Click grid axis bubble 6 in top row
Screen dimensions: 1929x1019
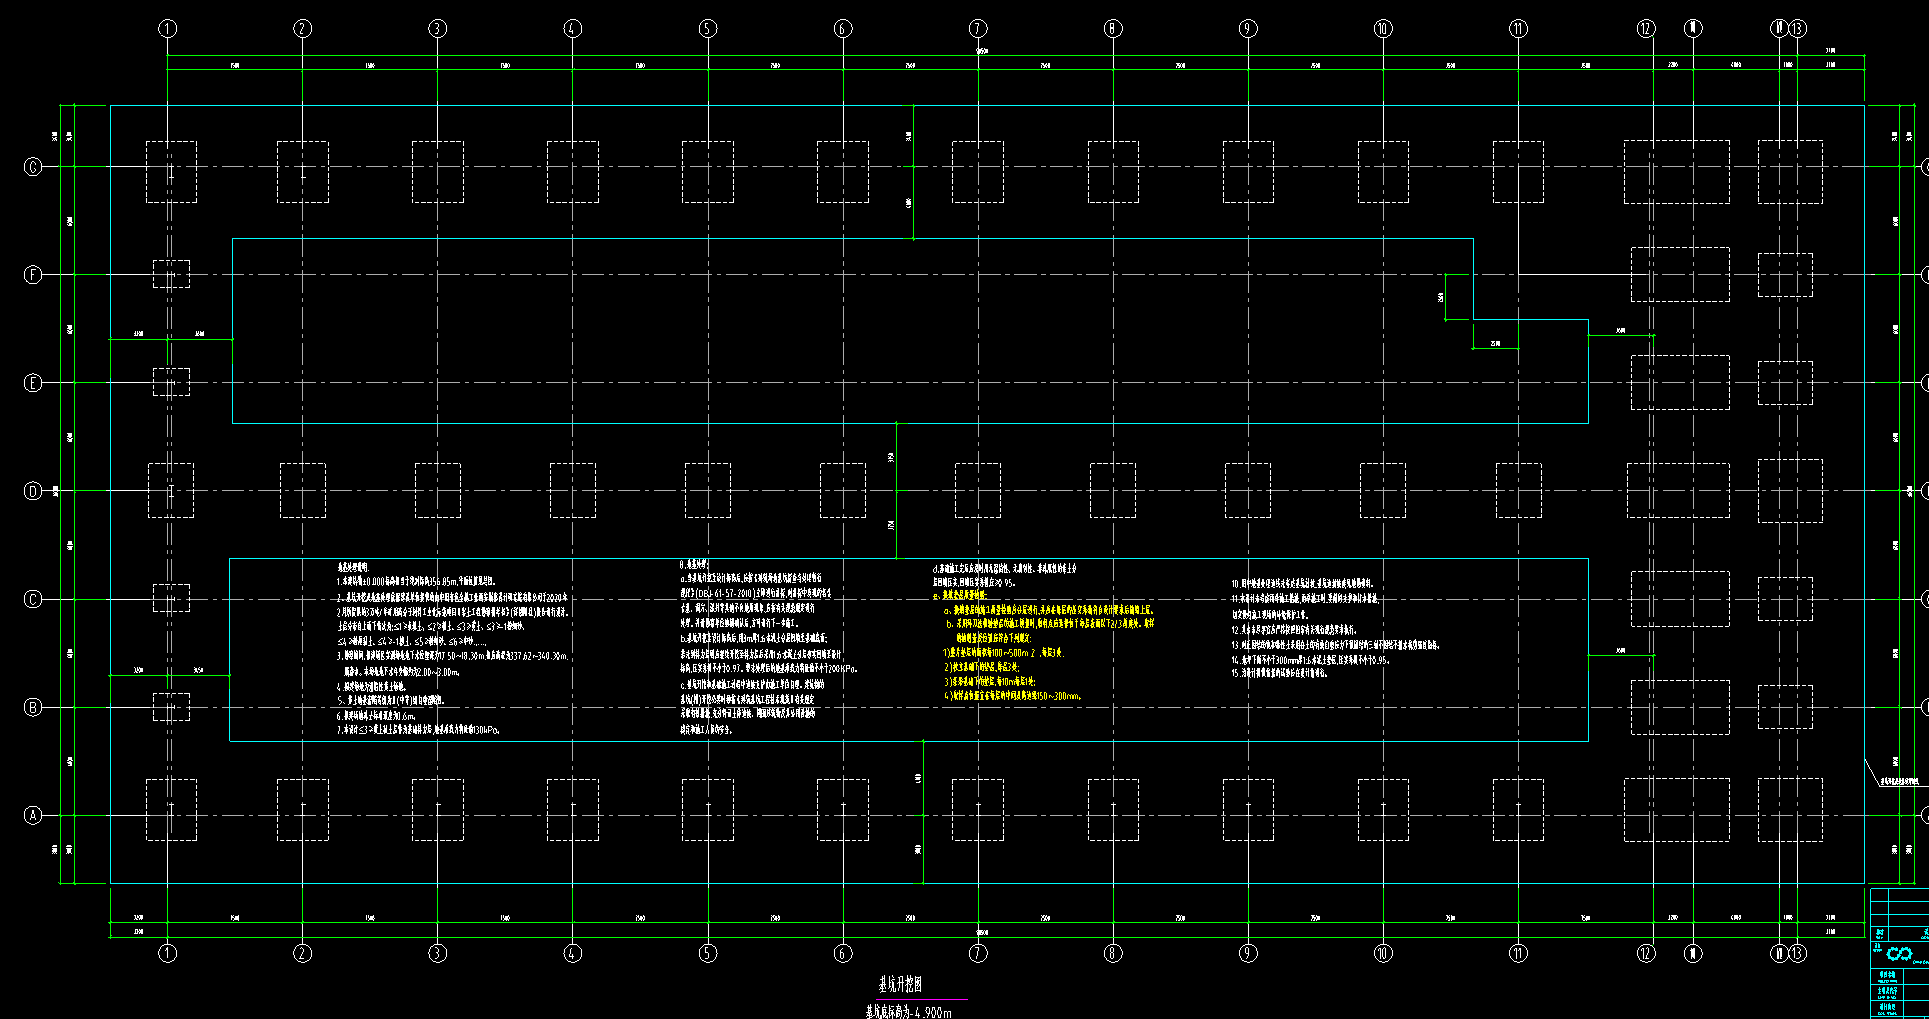pyautogui.click(x=843, y=29)
